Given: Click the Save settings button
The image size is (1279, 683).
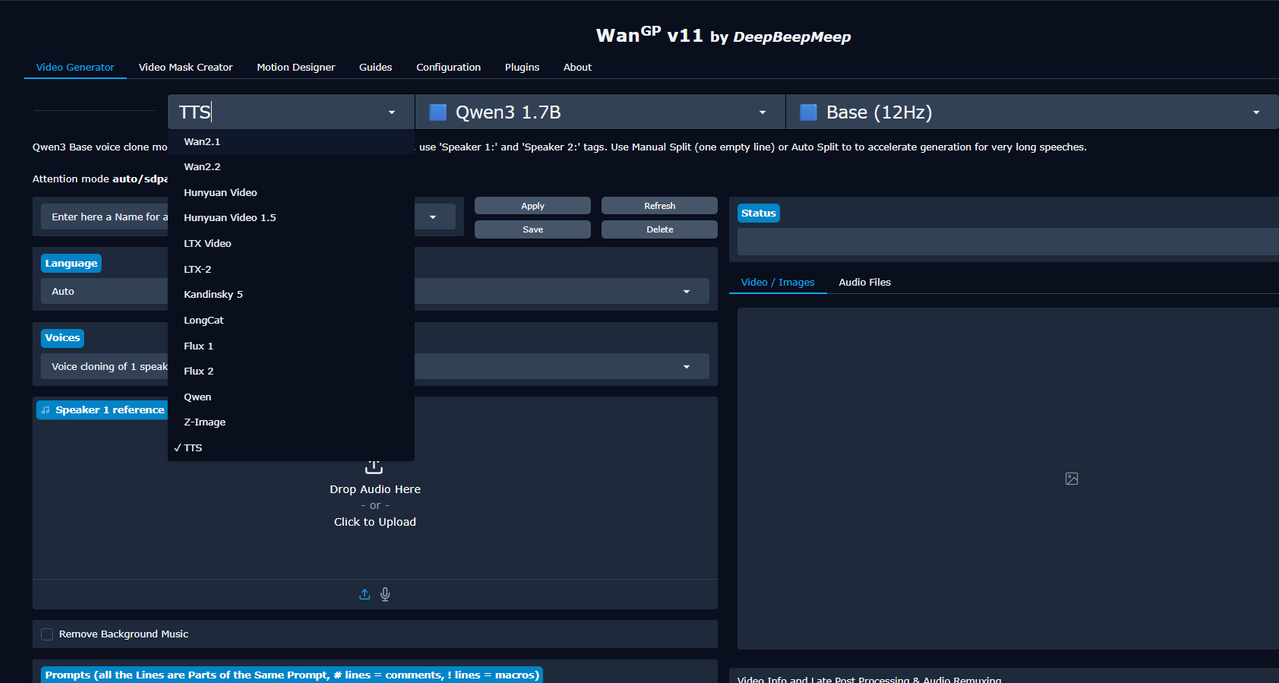Looking at the screenshot, I should (533, 230).
